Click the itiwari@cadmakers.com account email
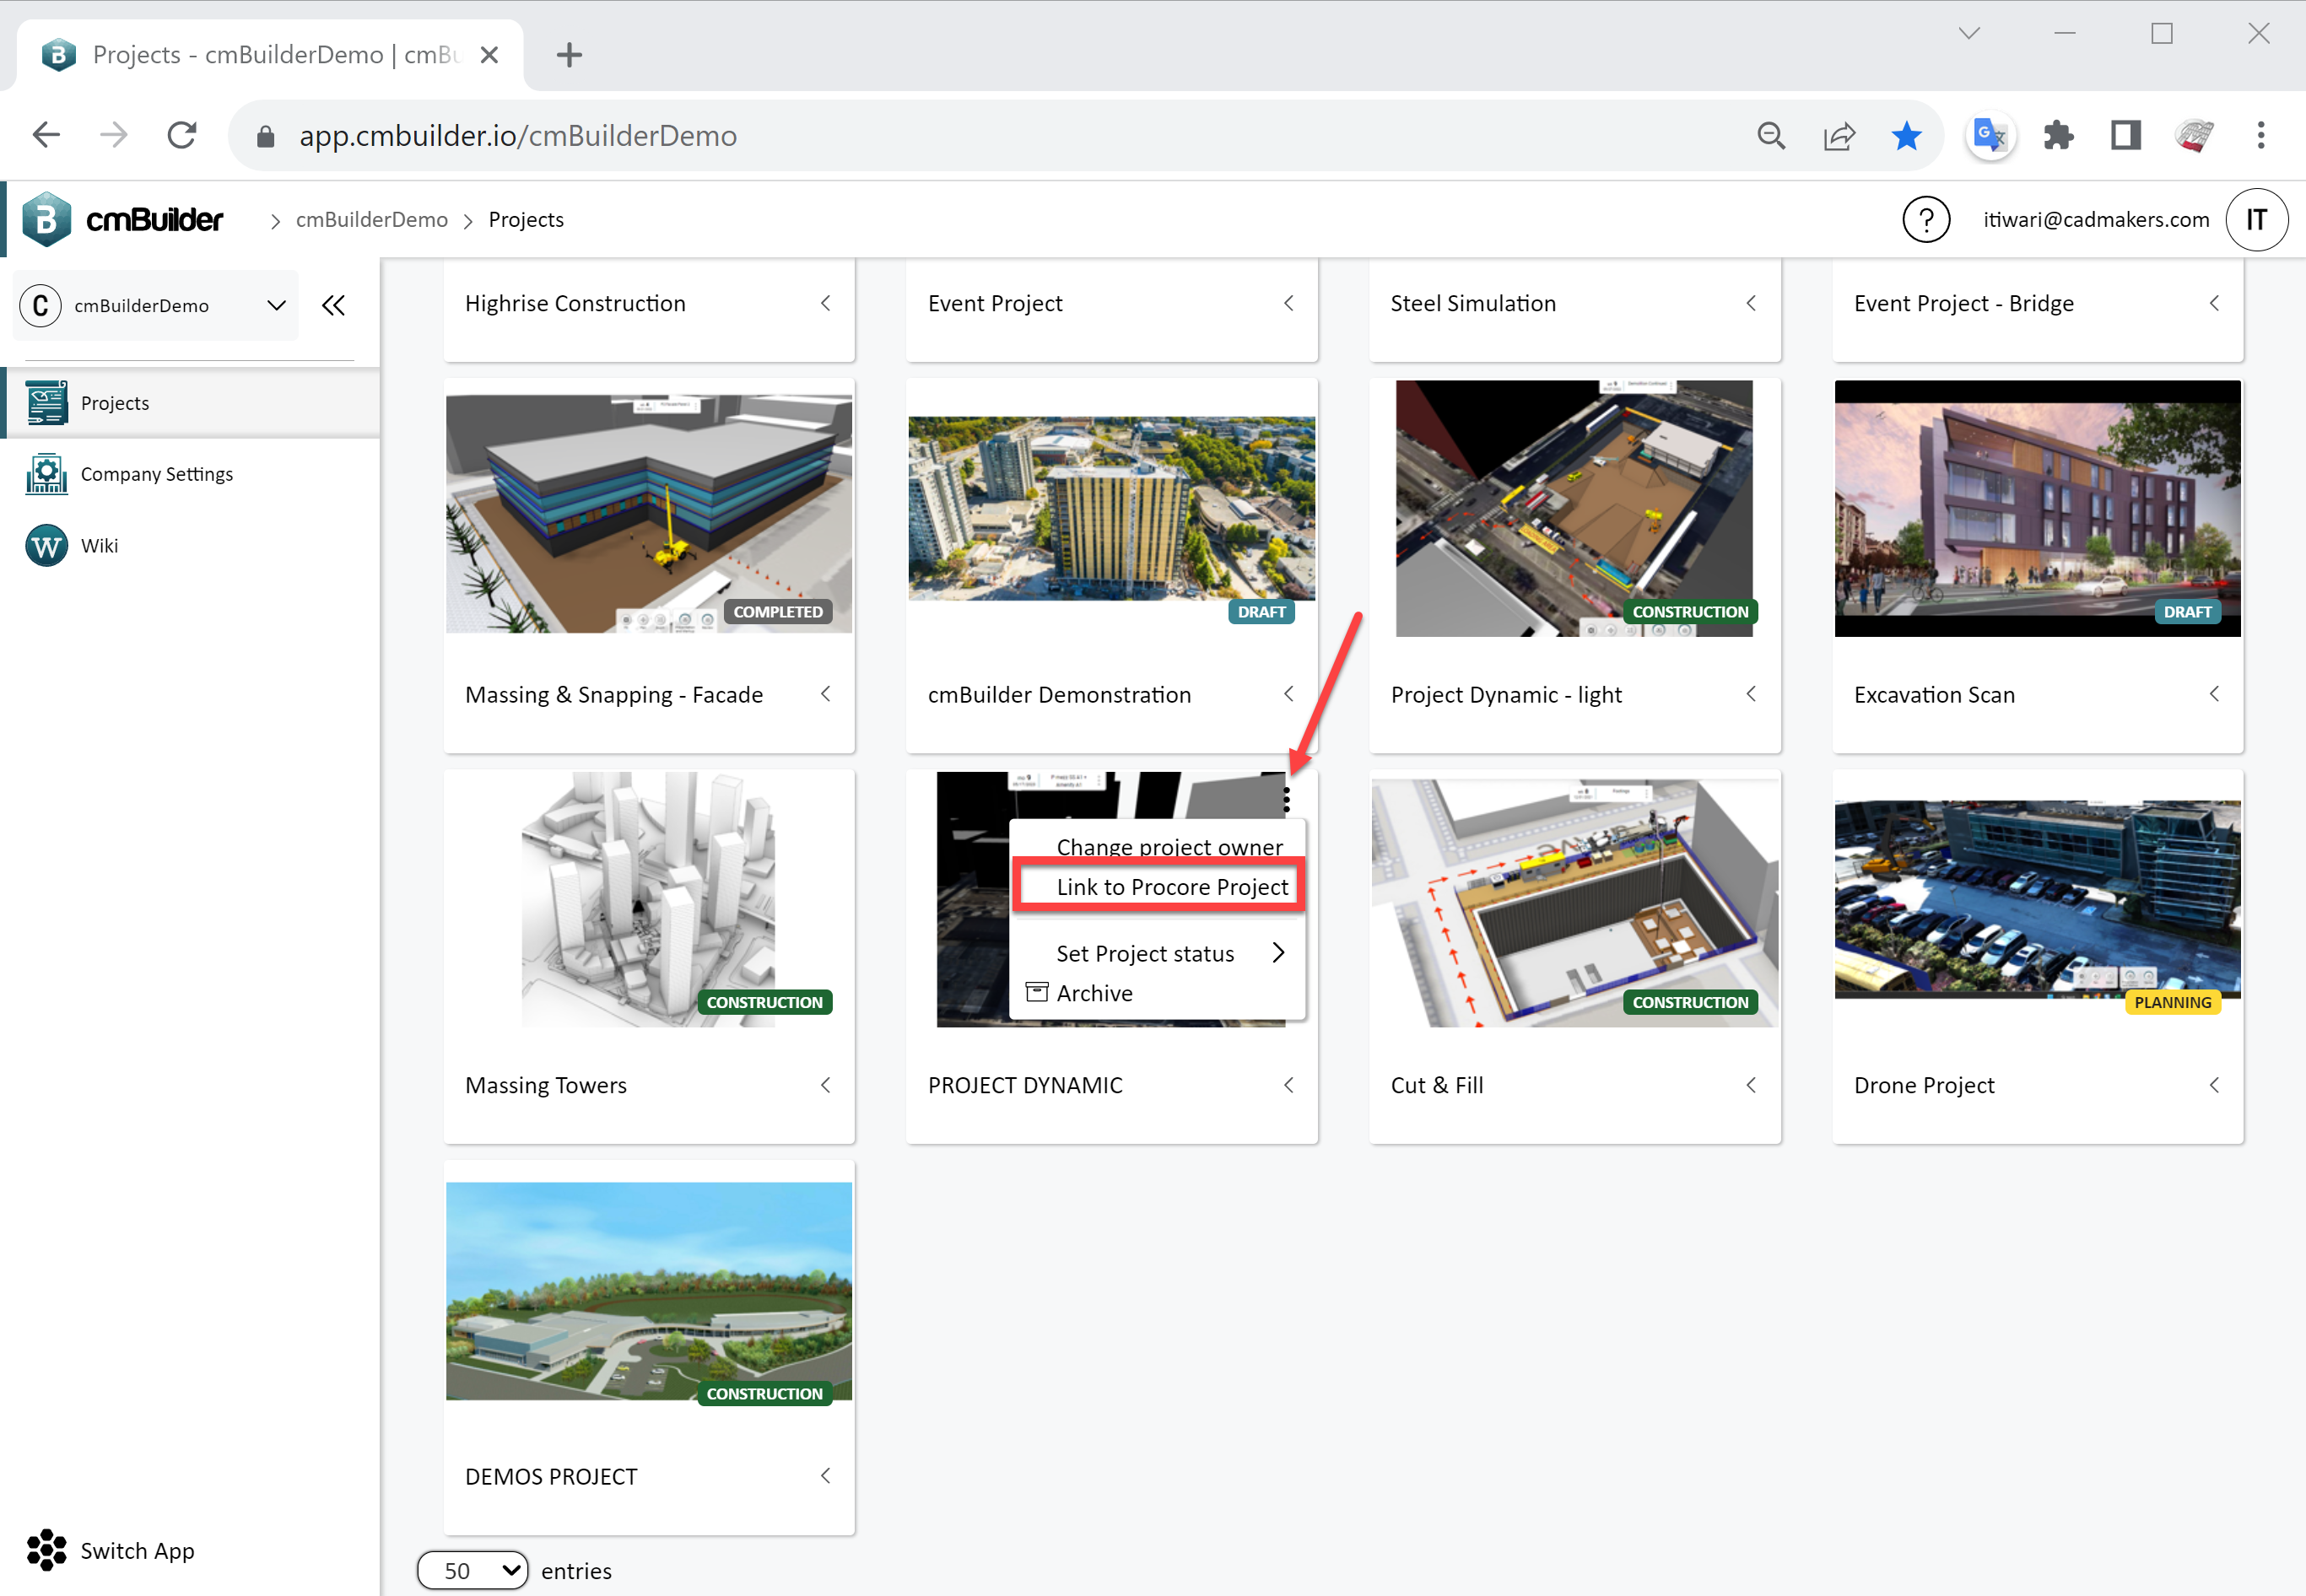The image size is (2306, 1596). click(2096, 220)
